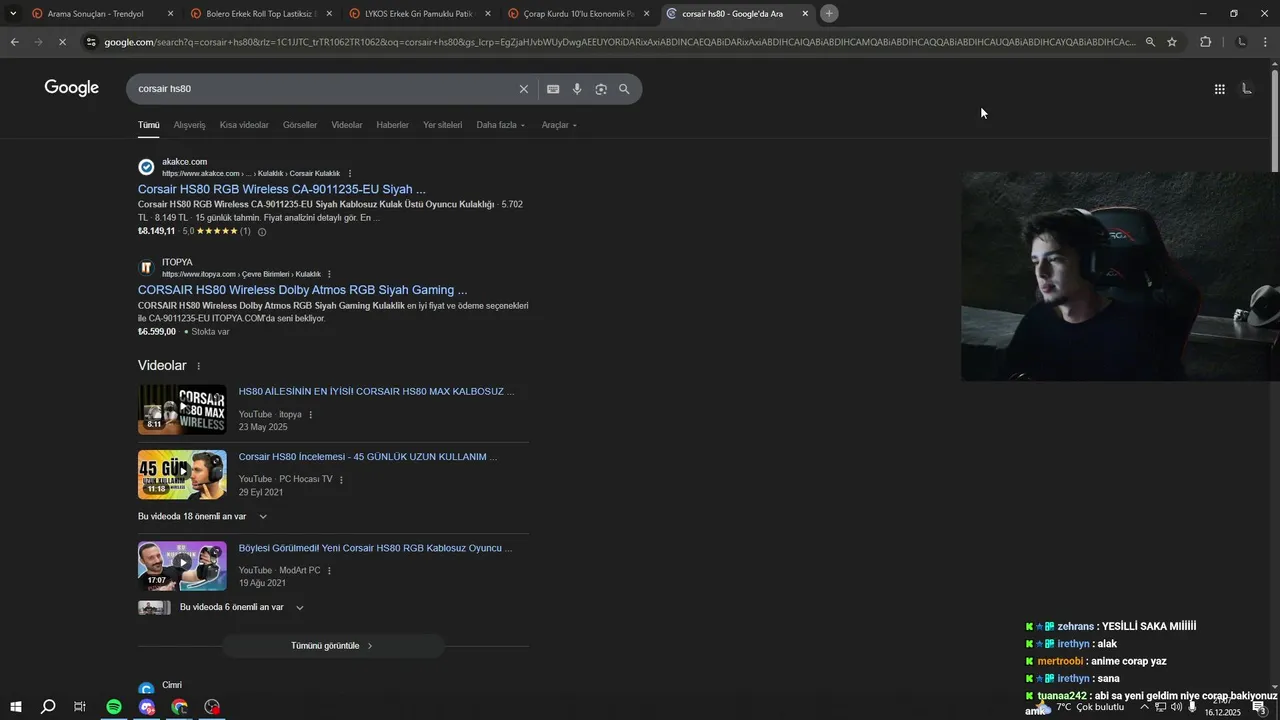Screen dimensions: 1280x720
Task: Open options for the Itopya YouTube video
Action: (x=310, y=414)
